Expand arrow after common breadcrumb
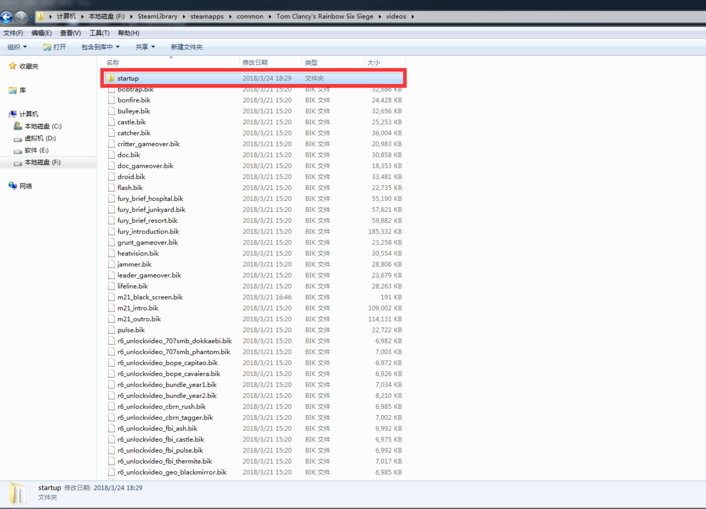Image resolution: width=706 pixels, height=509 pixels. pyautogui.click(x=270, y=17)
